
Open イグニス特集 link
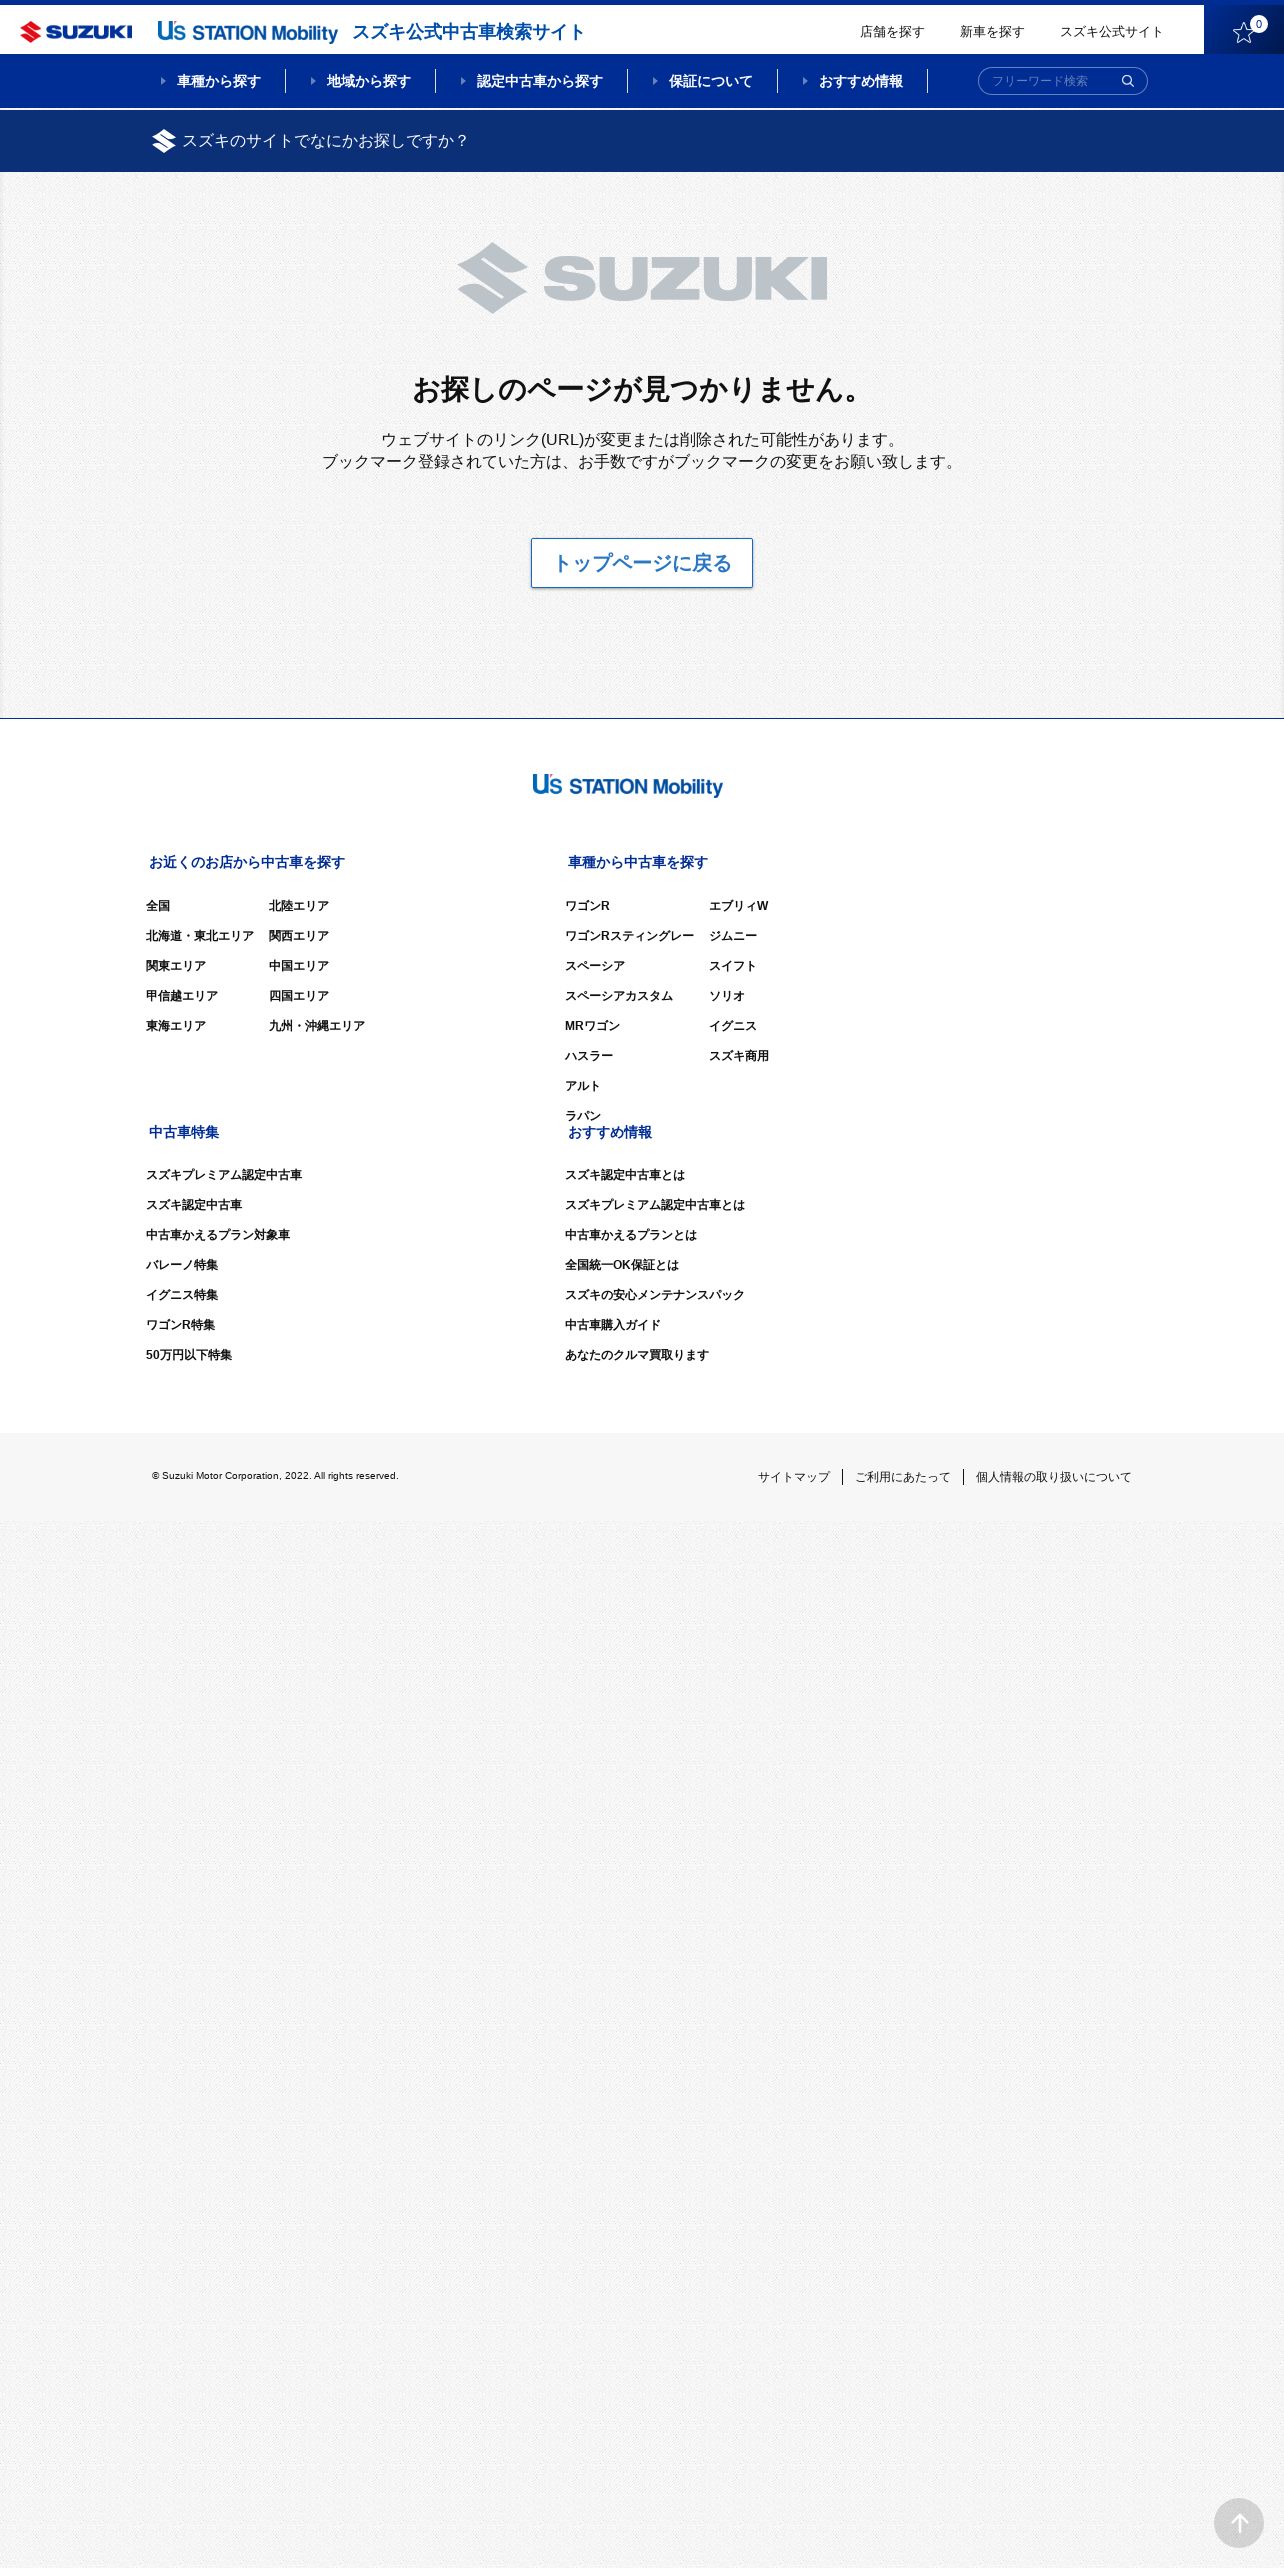tap(182, 1295)
